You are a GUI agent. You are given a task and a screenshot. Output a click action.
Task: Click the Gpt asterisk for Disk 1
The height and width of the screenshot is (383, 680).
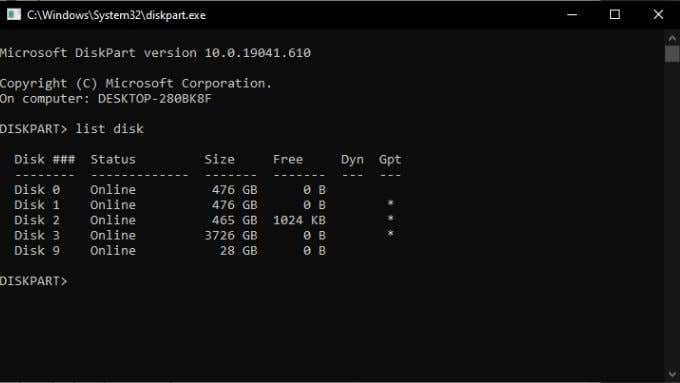(390, 203)
